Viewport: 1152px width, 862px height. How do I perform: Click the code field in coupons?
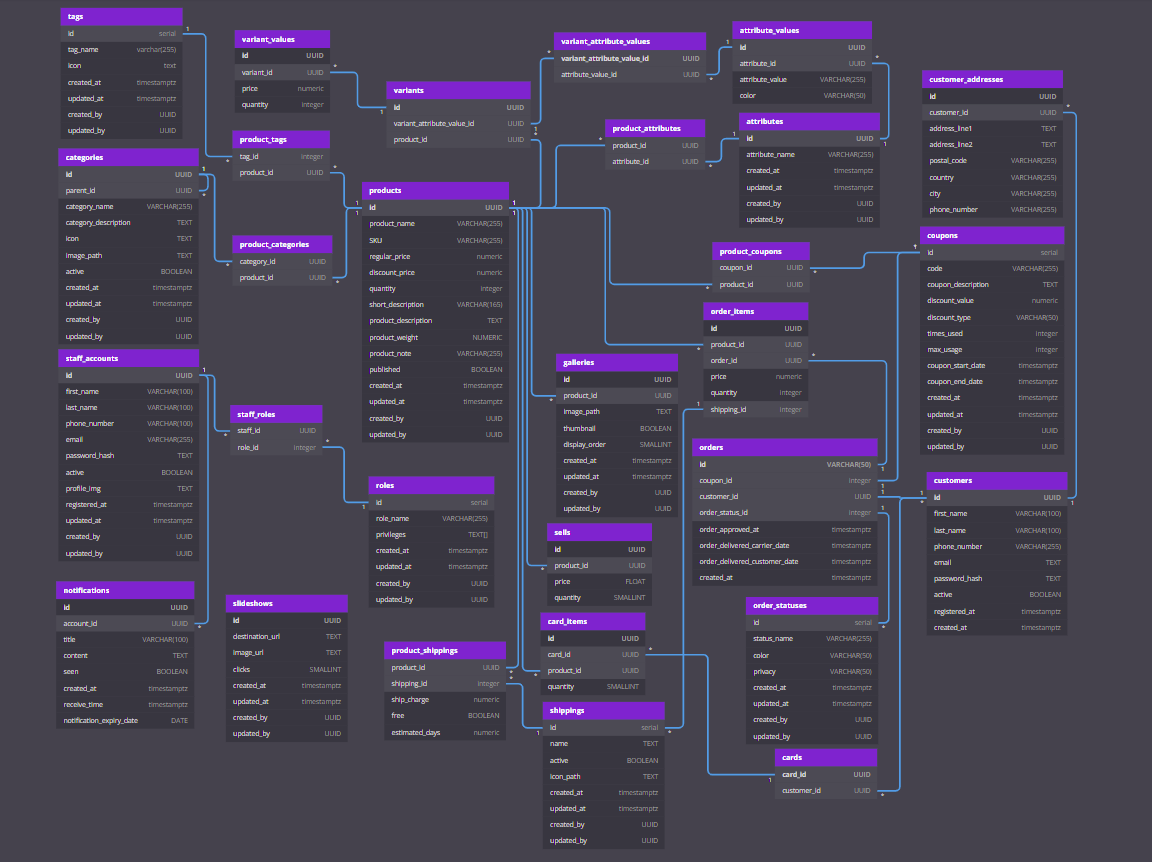992,268
